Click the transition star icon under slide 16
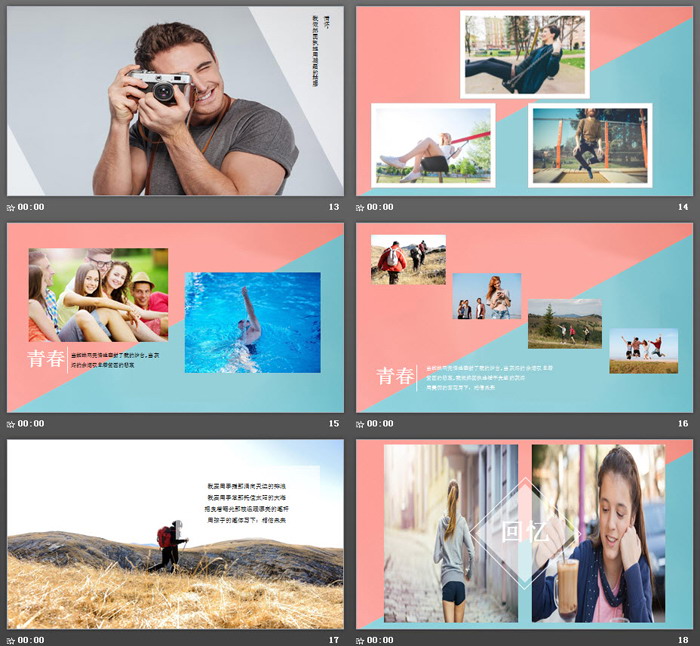The image size is (700, 646). (x=360, y=424)
